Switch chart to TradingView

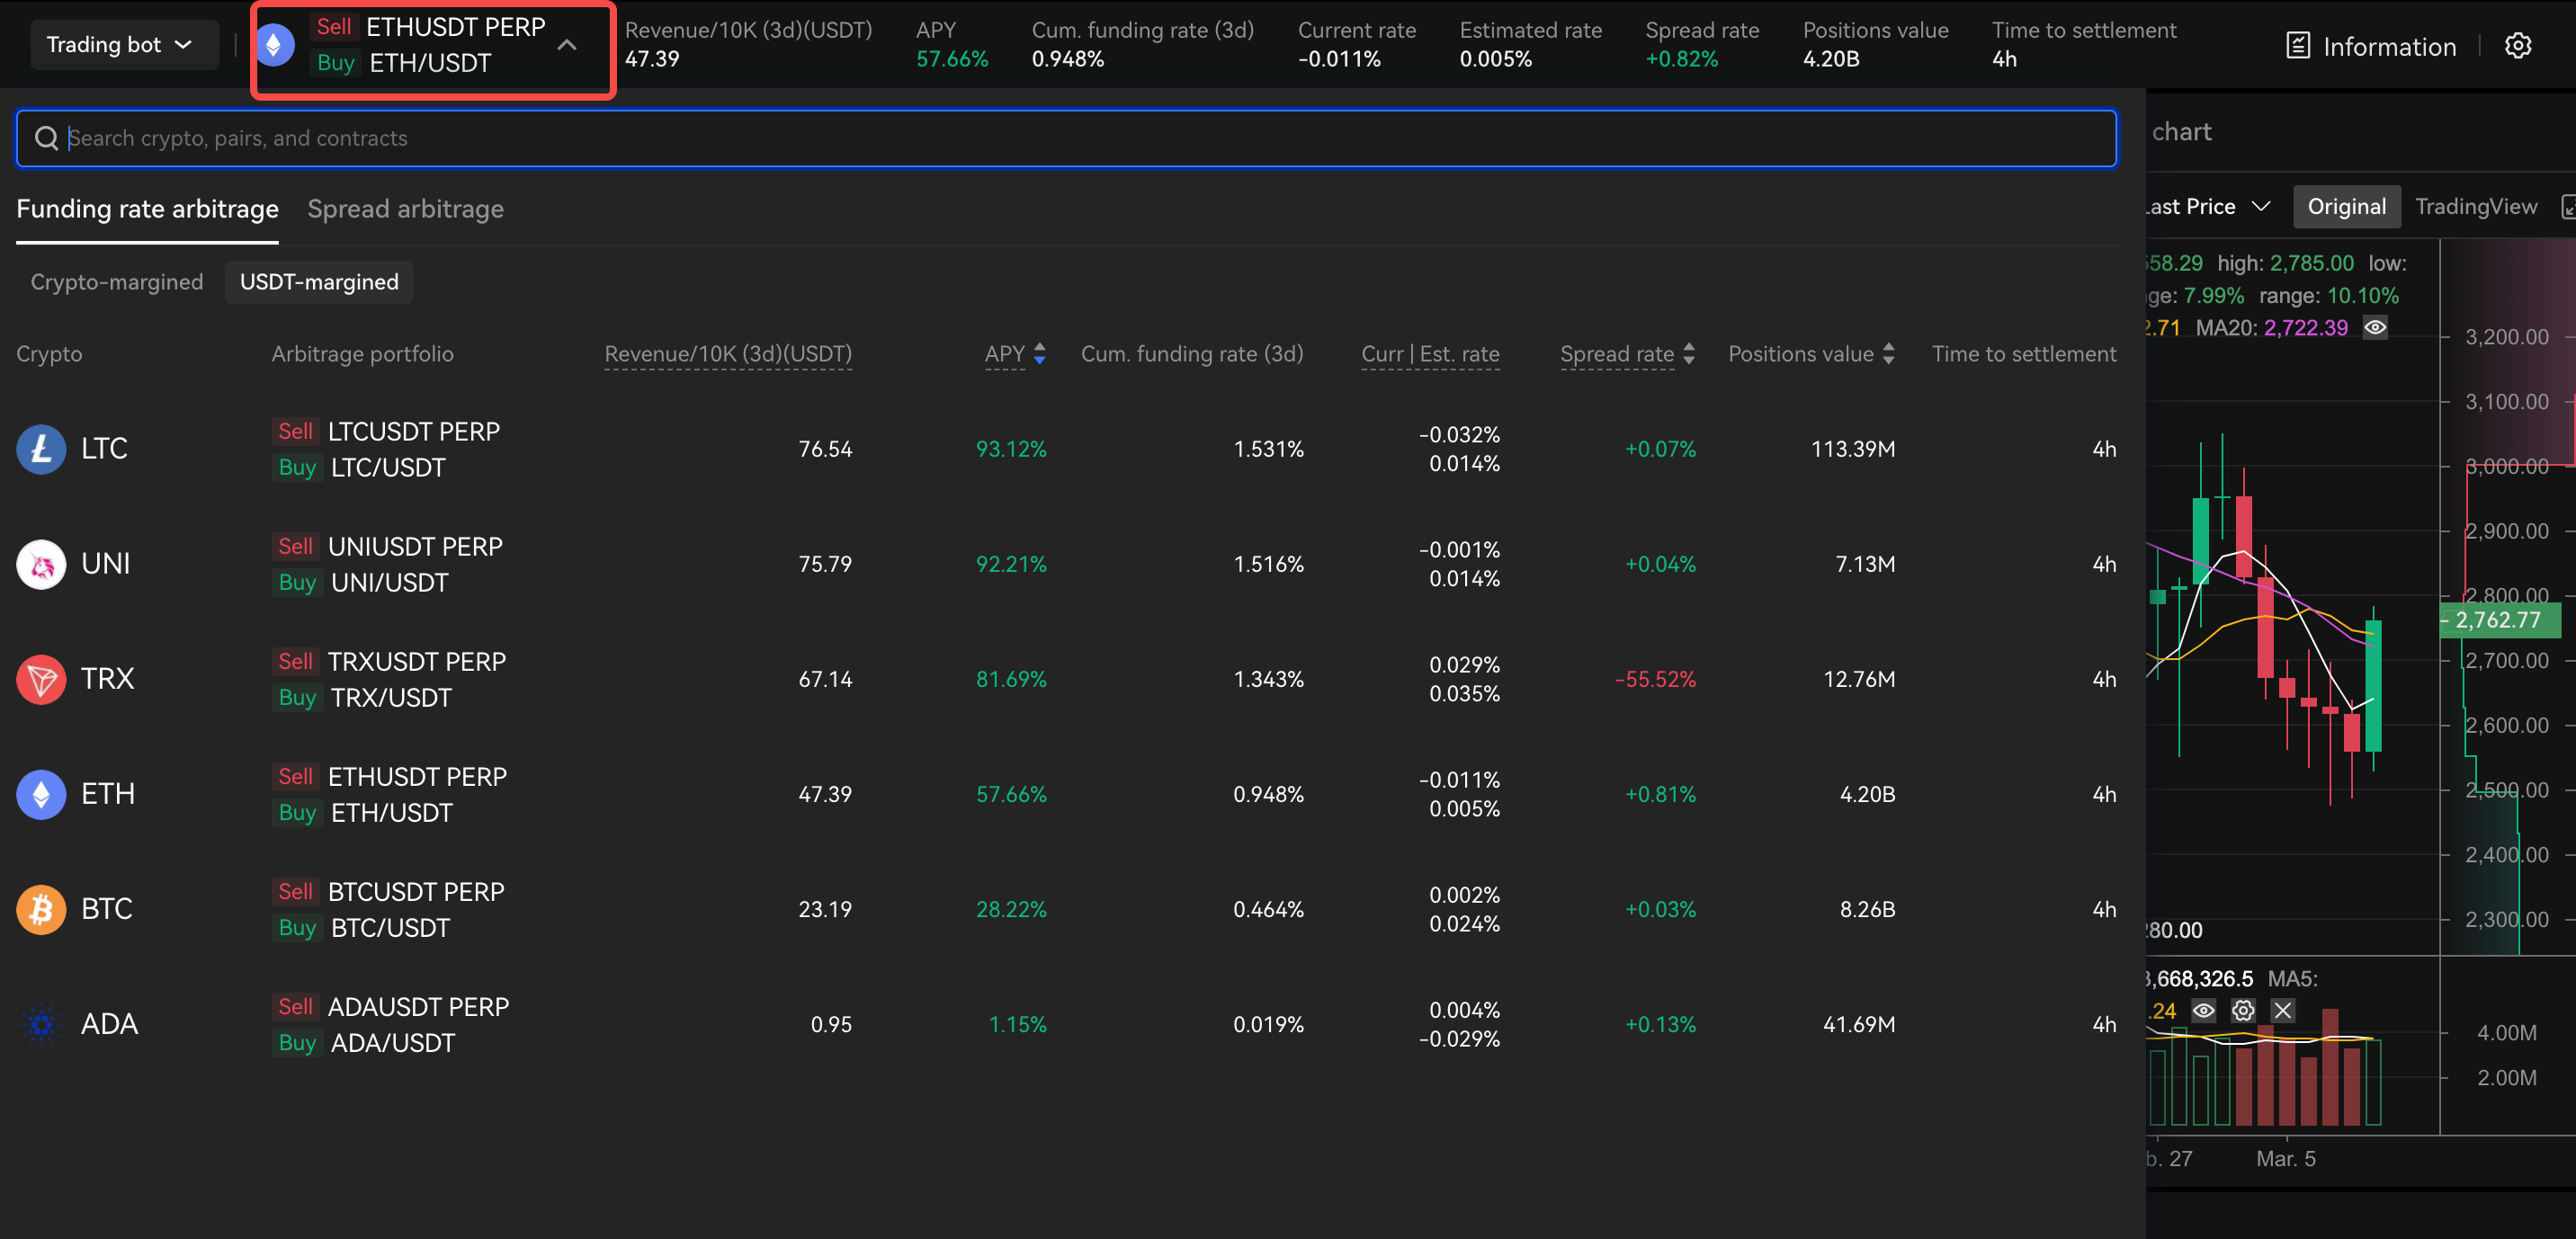point(2475,207)
